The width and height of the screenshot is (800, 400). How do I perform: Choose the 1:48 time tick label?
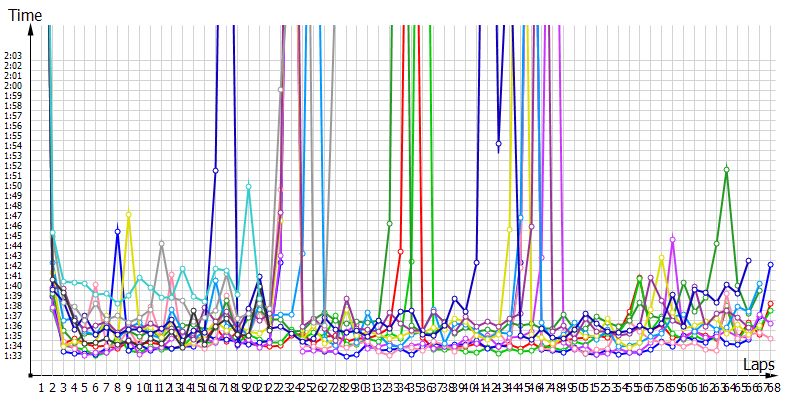pyautogui.click(x=13, y=206)
